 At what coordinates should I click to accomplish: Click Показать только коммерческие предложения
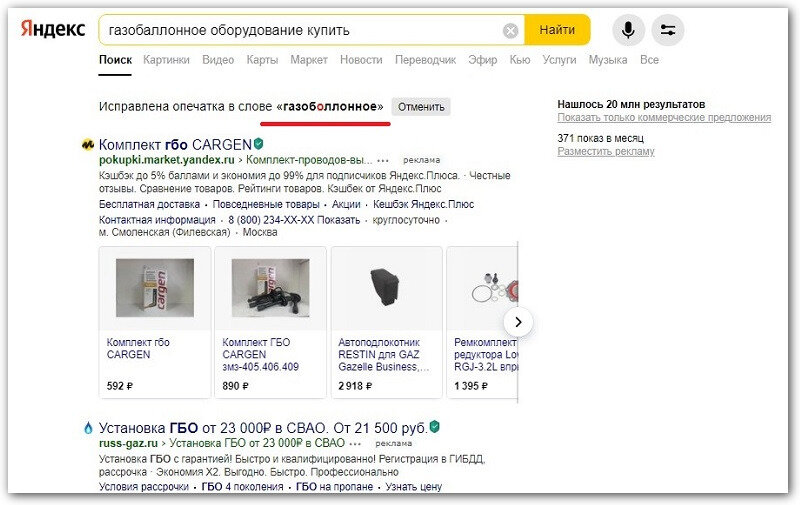[664, 117]
